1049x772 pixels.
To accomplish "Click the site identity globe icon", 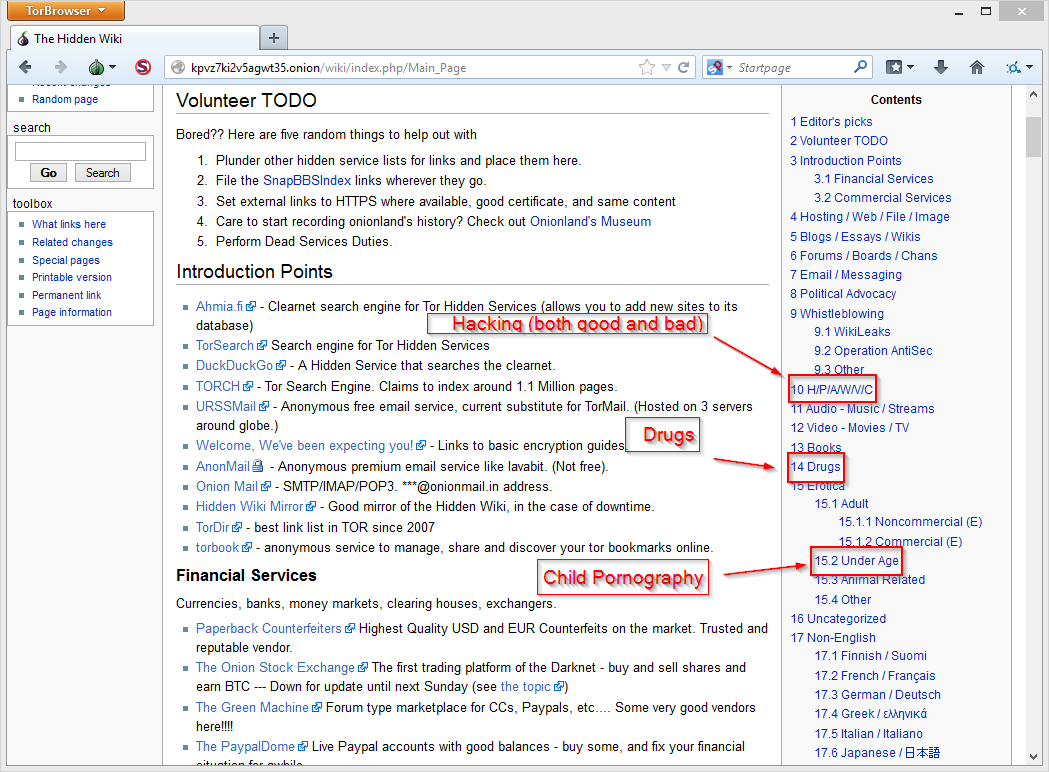I will coord(177,68).
